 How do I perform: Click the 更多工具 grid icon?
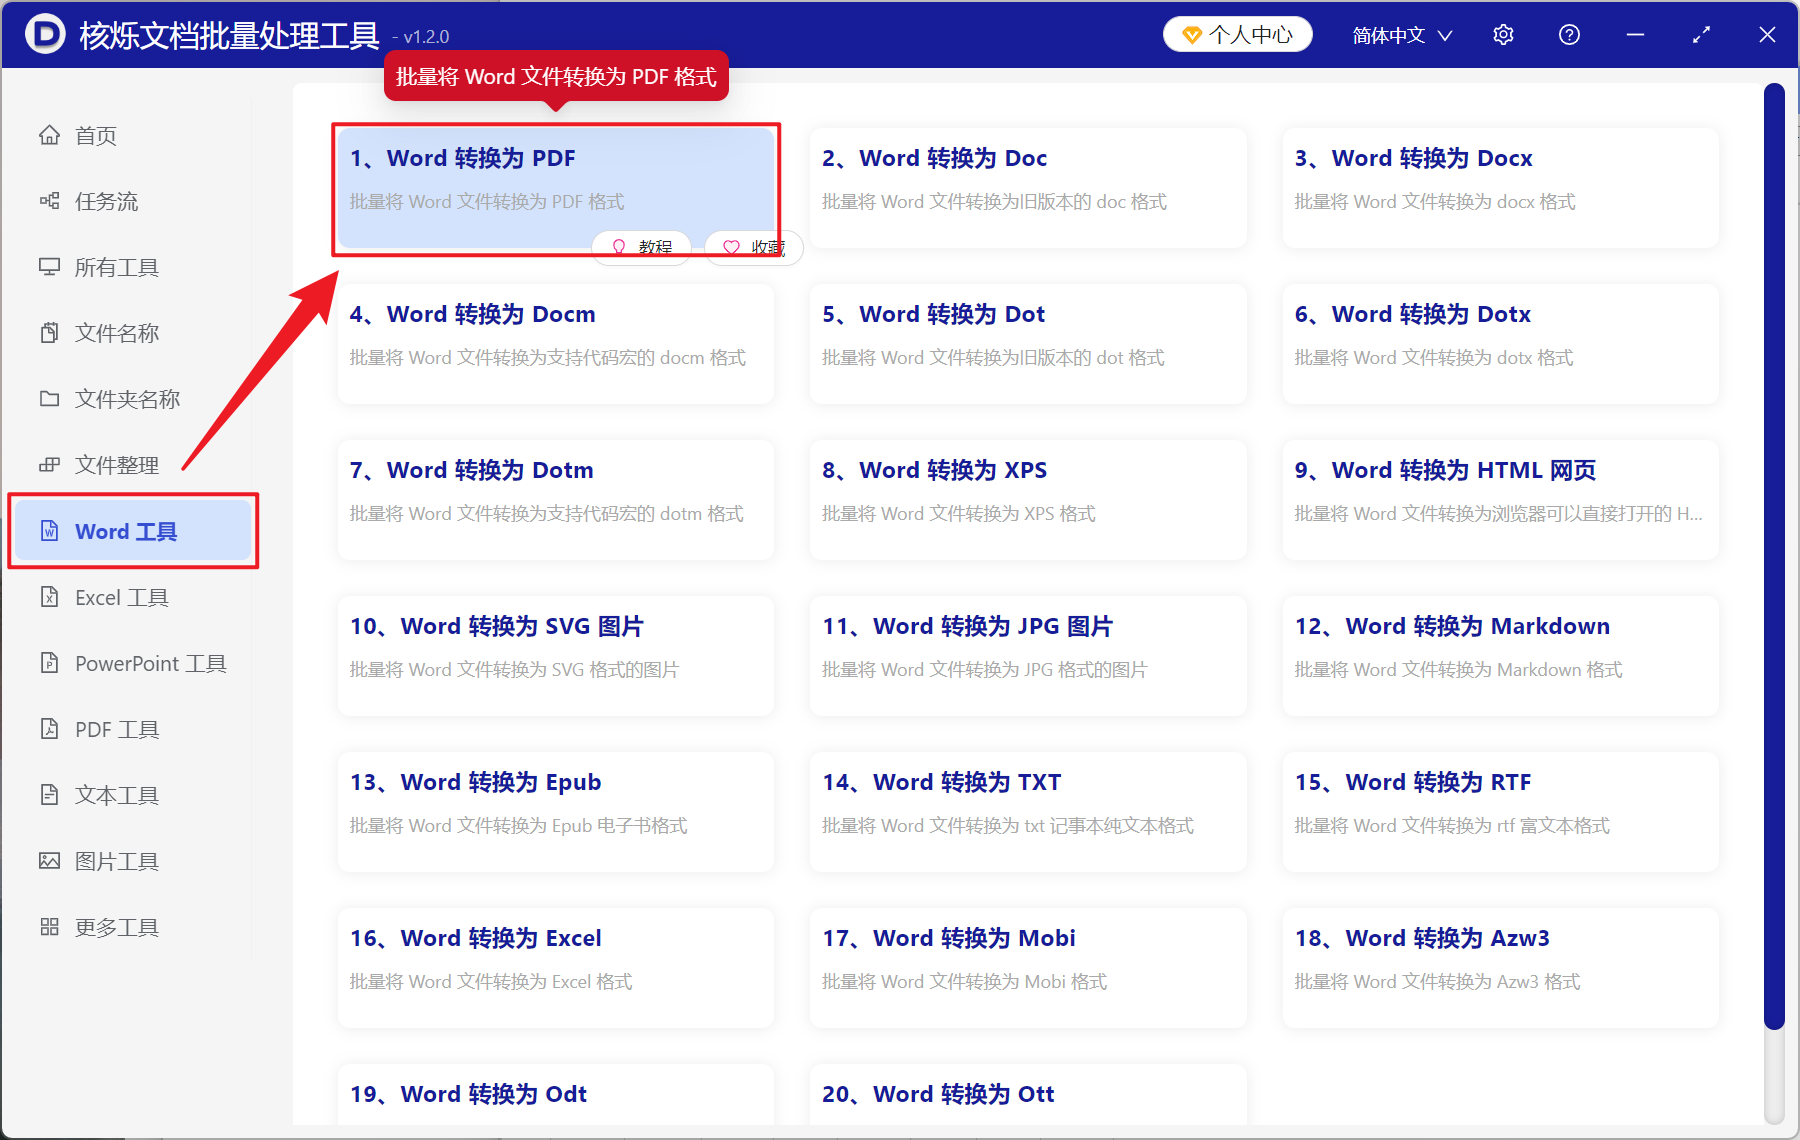(x=49, y=927)
